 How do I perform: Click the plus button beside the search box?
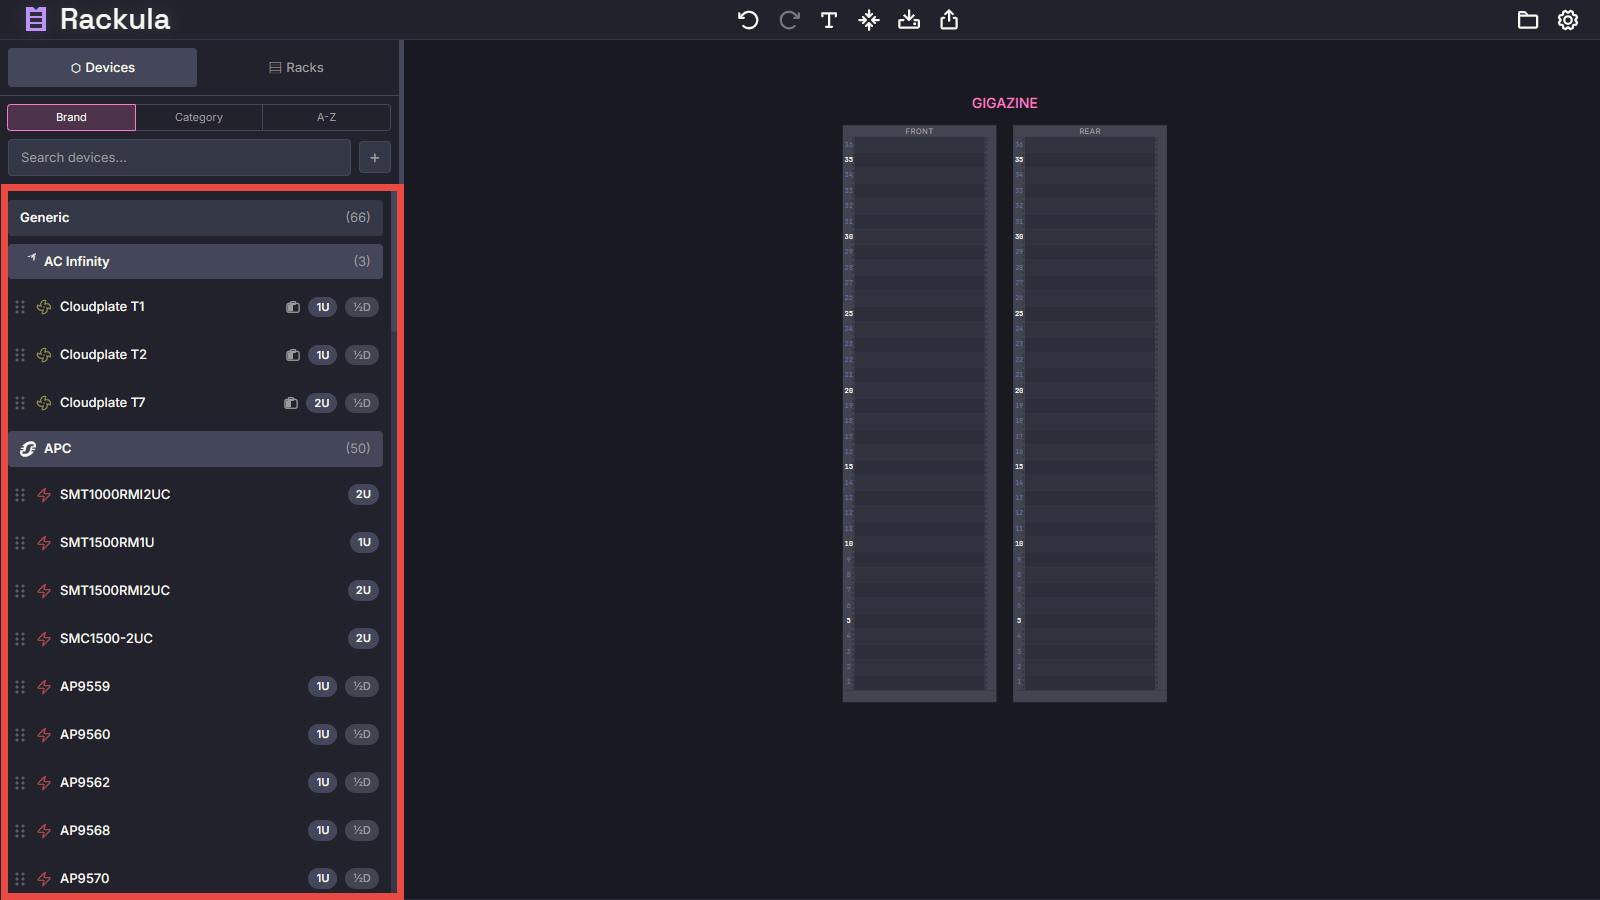click(375, 157)
